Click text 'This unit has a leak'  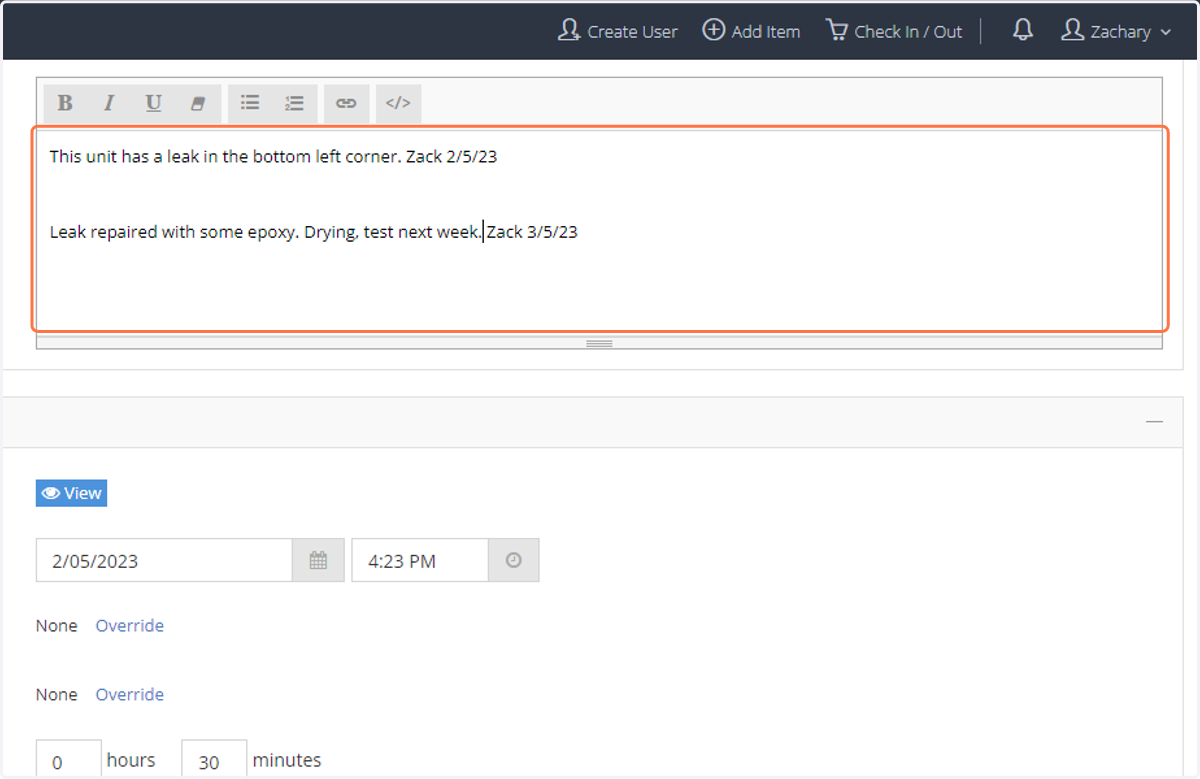[124, 157]
